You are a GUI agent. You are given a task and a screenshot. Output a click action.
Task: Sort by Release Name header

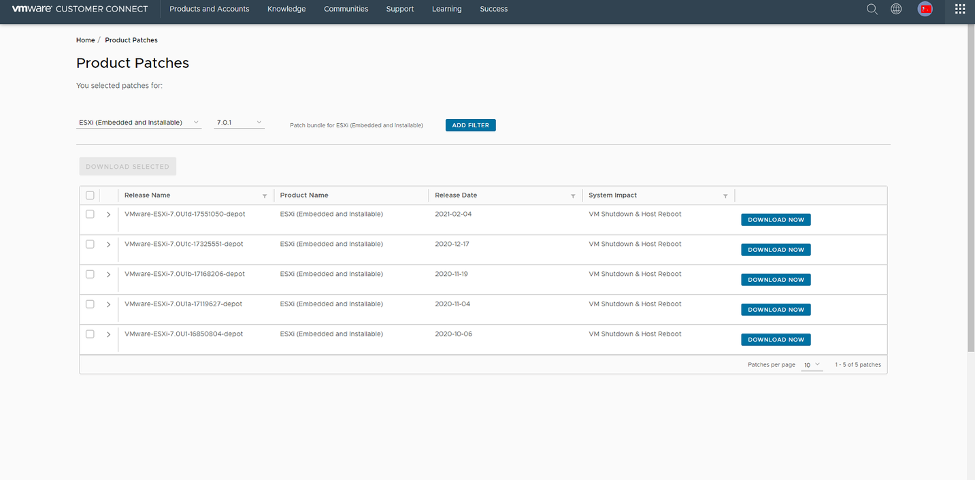click(x=147, y=196)
